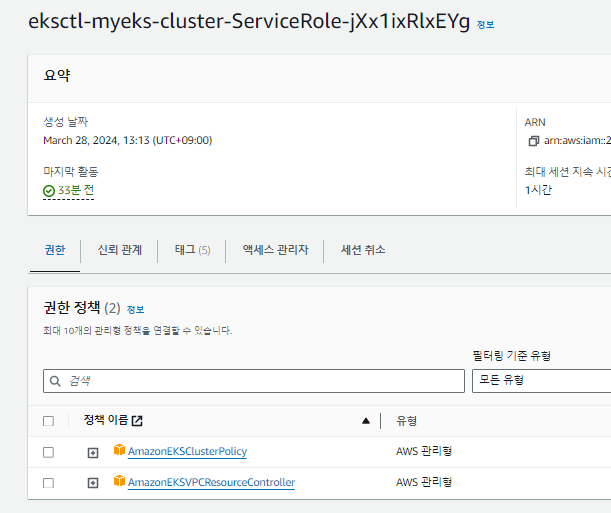Screen dimensions: 611x513
Task: Switch to the 신뢰 관계 tab
Action: click(119, 250)
